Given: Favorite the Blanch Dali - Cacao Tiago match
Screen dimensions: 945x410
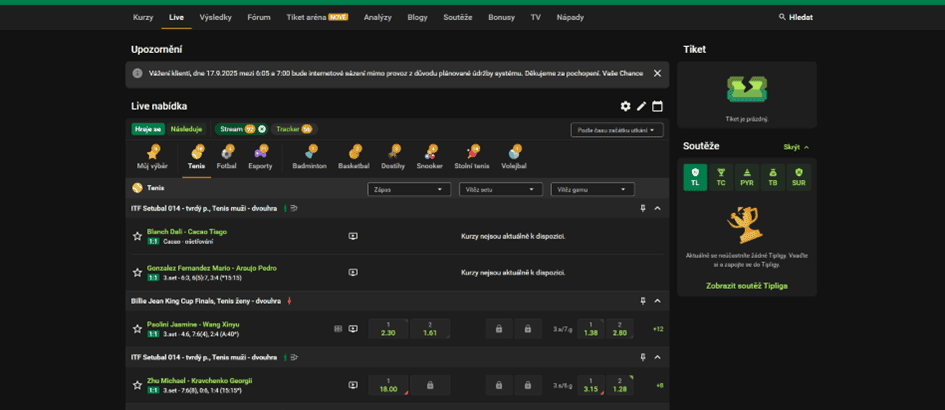Looking at the screenshot, I should coord(137,236).
